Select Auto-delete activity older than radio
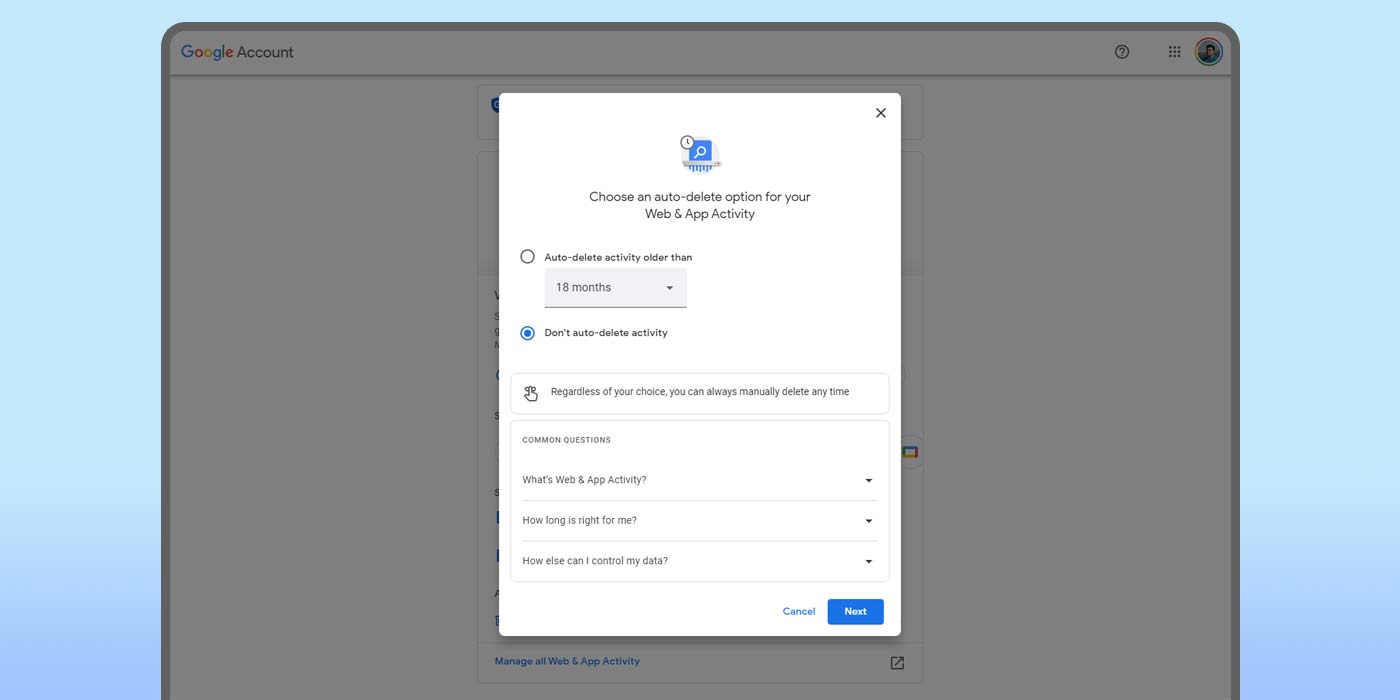The image size is (1400, 700). pos(528,257)
